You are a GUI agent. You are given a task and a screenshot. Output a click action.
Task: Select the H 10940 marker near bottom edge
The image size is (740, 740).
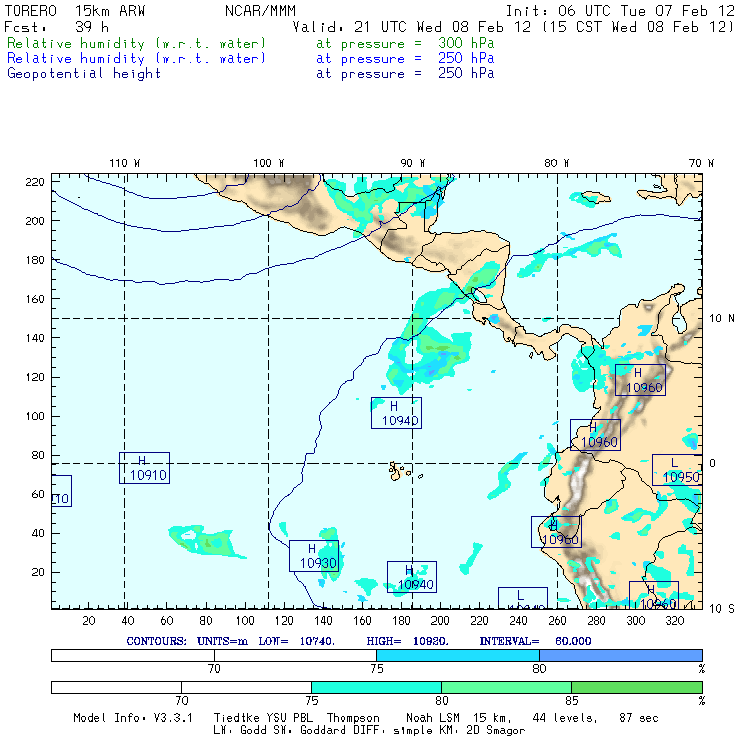click(x=412, y=577)
